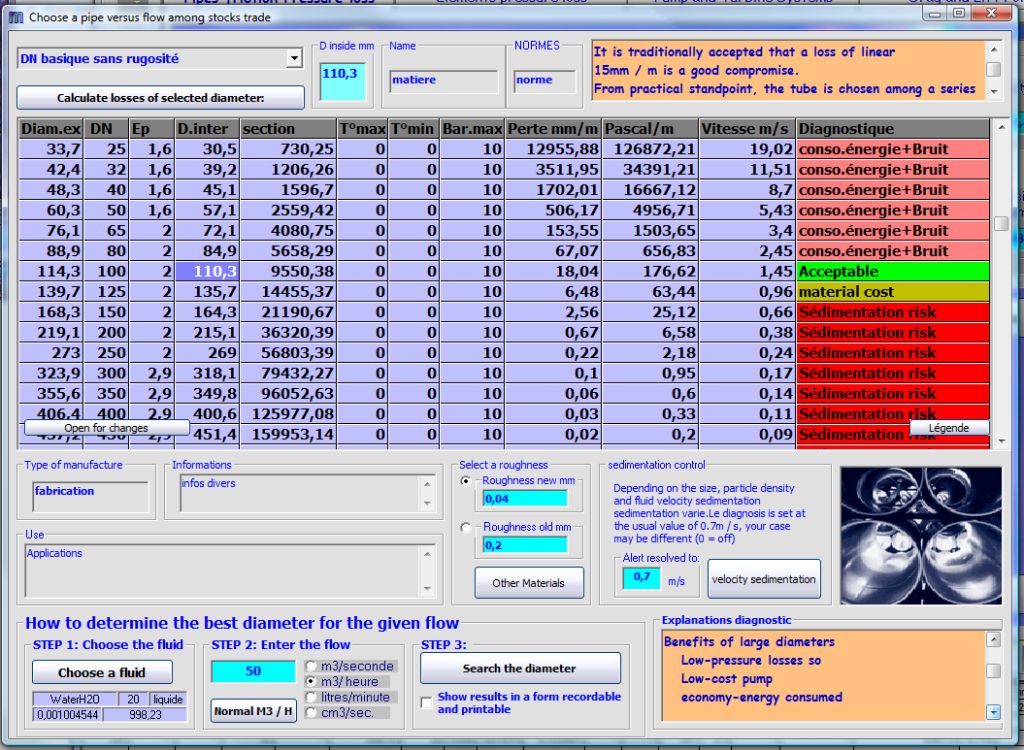The height and width of the screenshot is (750, 1024).
Task: Maximize the Choose a pipe window
Action: pos(959,12)
